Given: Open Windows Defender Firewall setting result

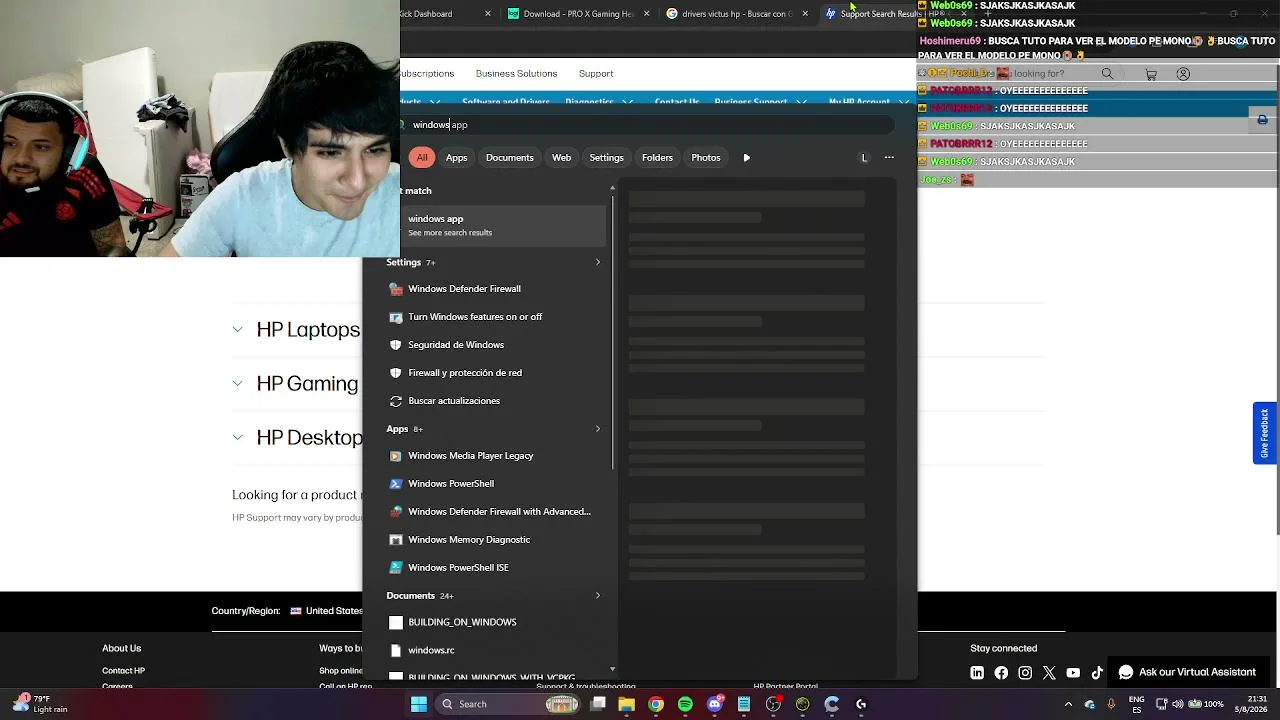Looking at the screenshot, I should [x=497, y=289].
